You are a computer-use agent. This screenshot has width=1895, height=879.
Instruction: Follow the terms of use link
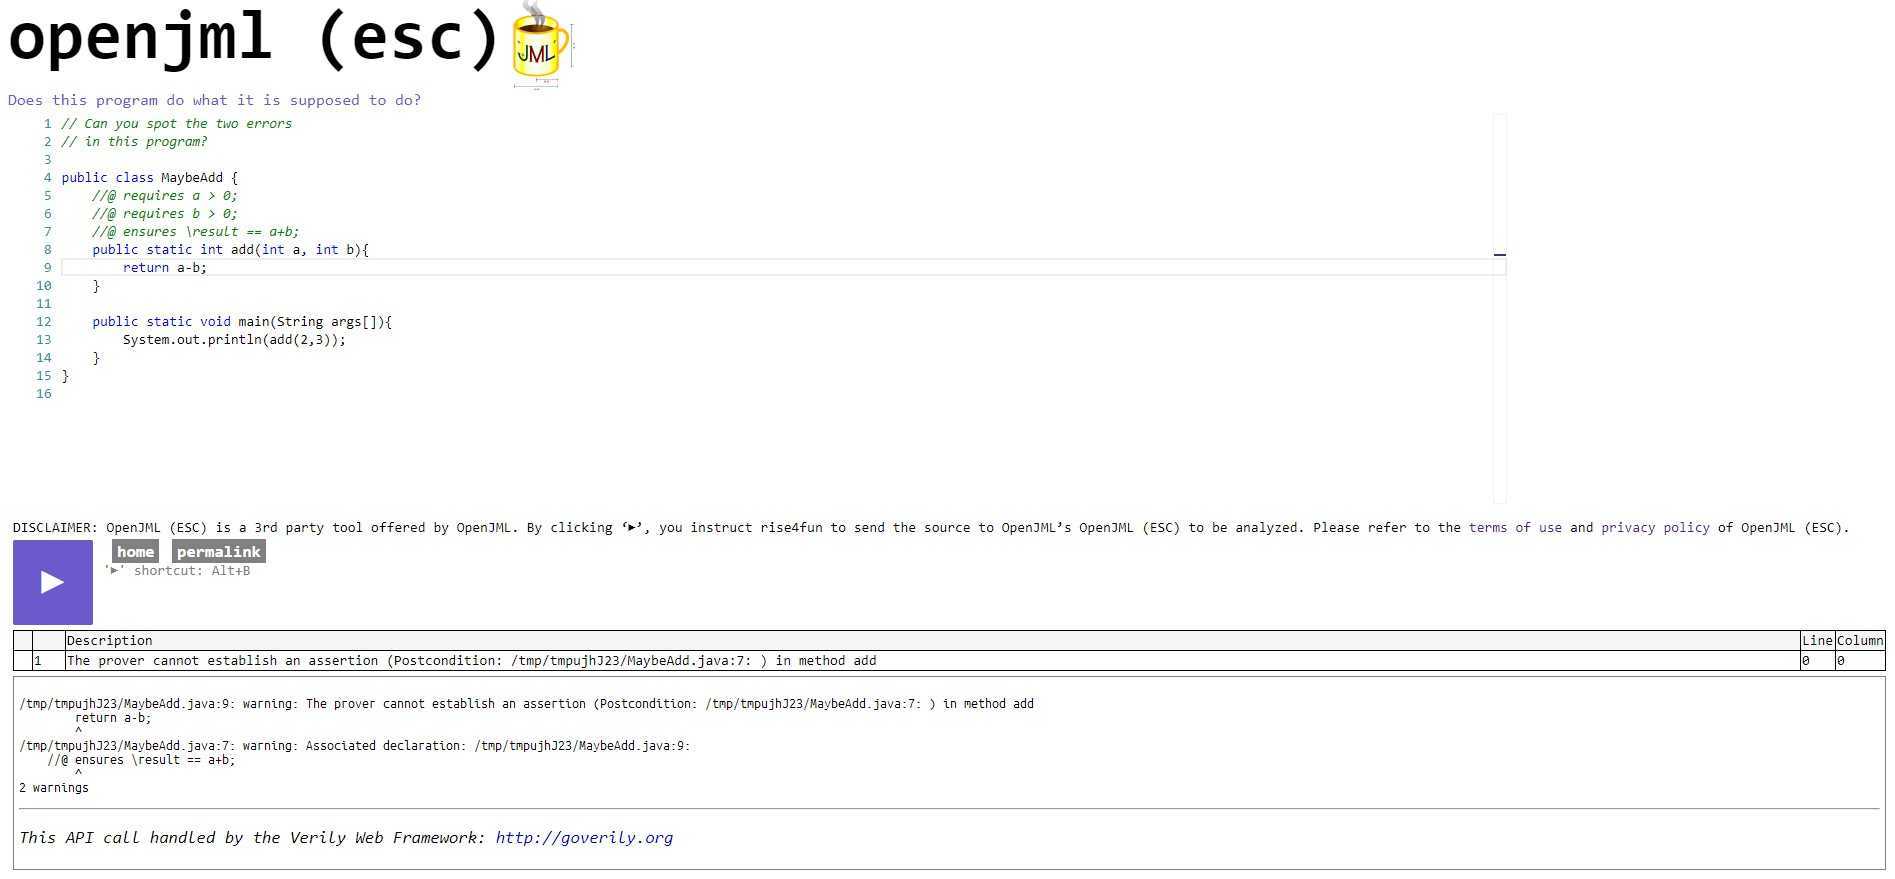click(1515, 527)
